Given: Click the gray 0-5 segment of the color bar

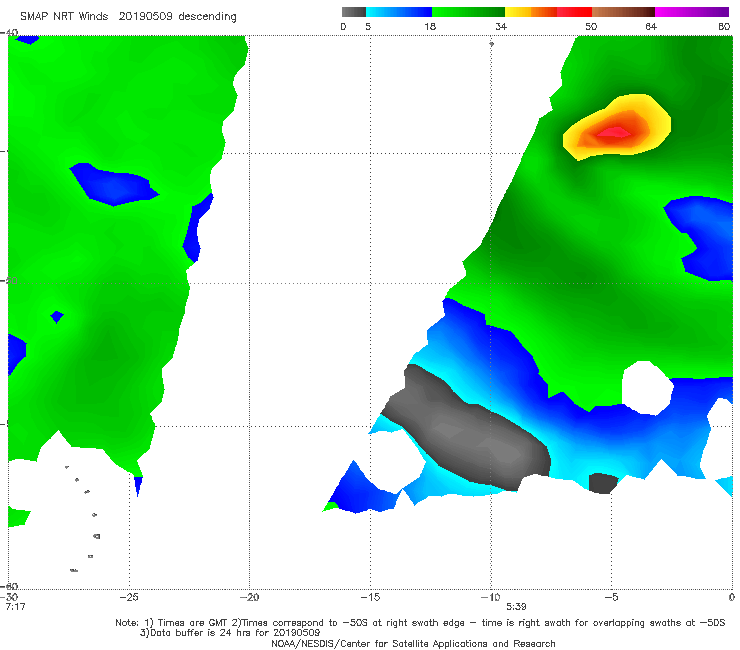Looking at the screenshot, I should click(x=354, y=12).
